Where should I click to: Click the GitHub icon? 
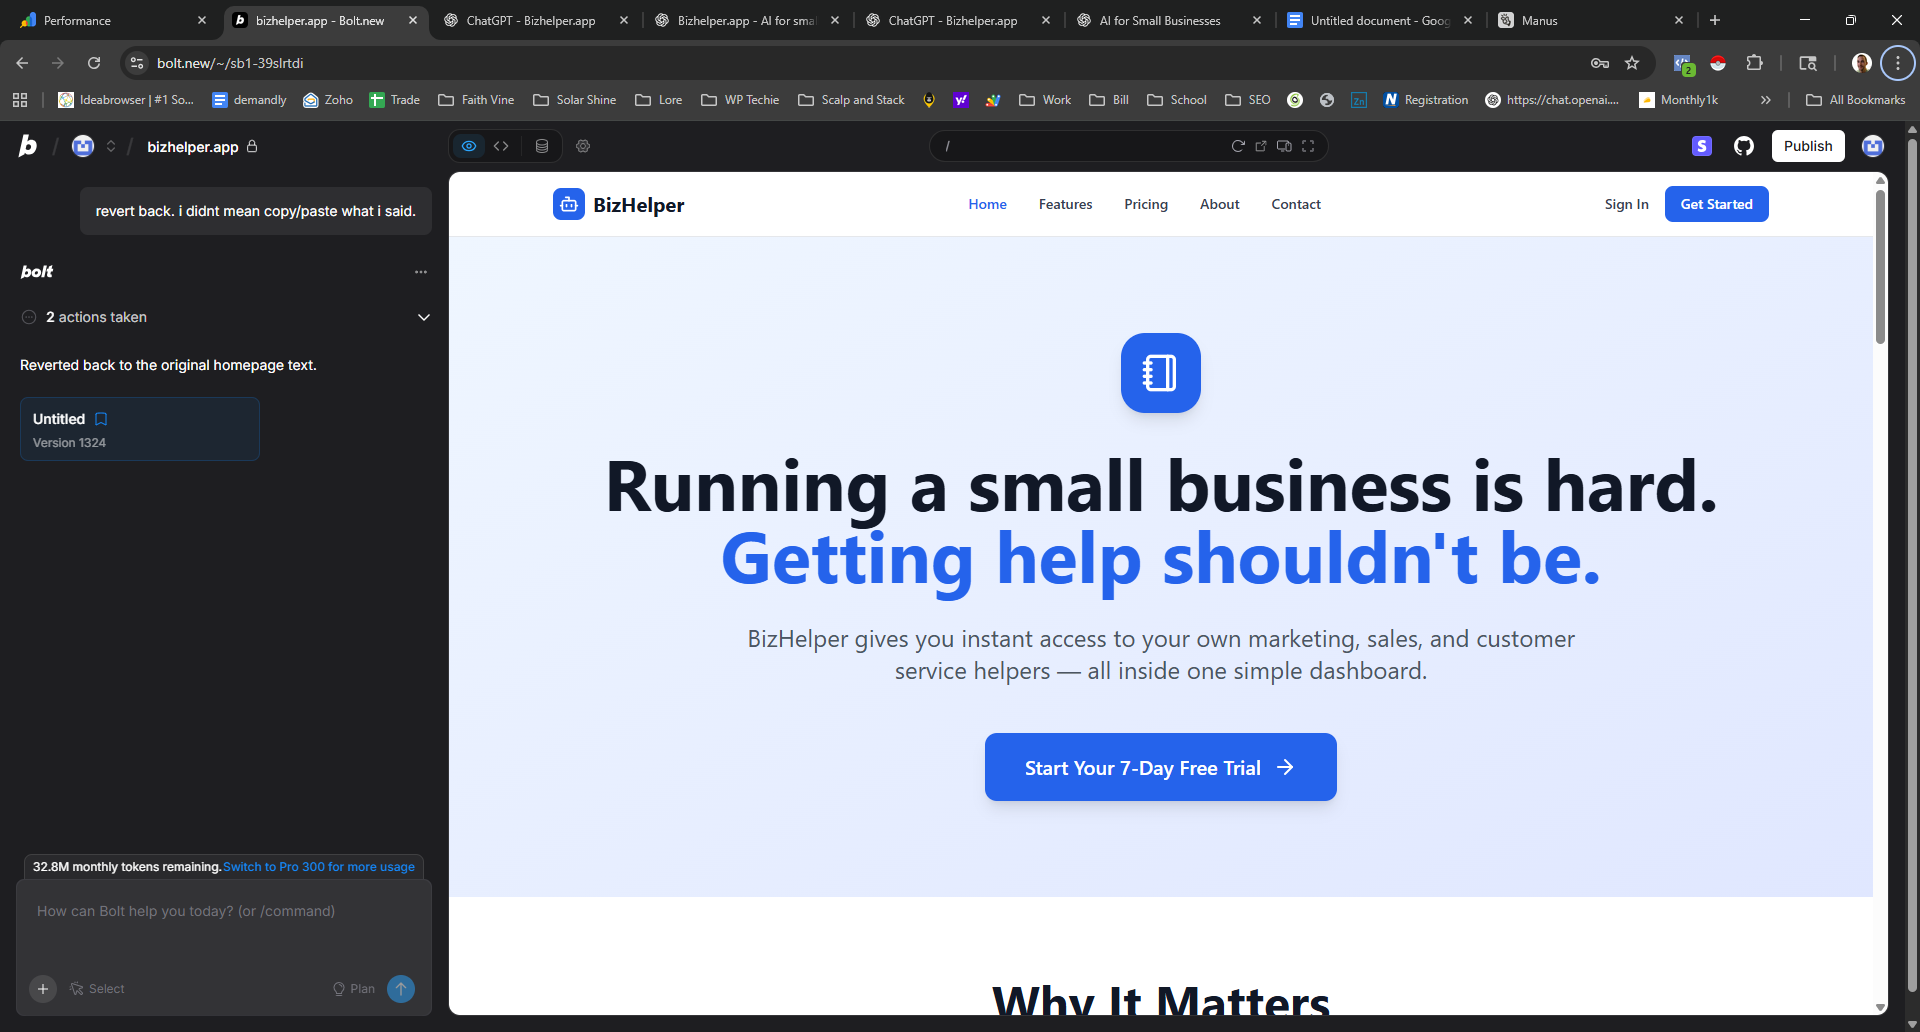pos(1744,146)
